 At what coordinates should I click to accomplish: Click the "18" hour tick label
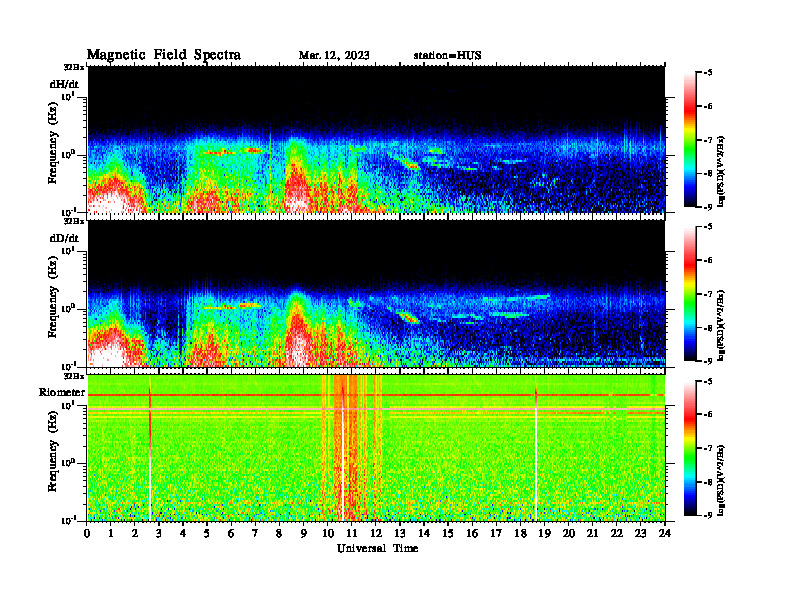coord(520,534)
